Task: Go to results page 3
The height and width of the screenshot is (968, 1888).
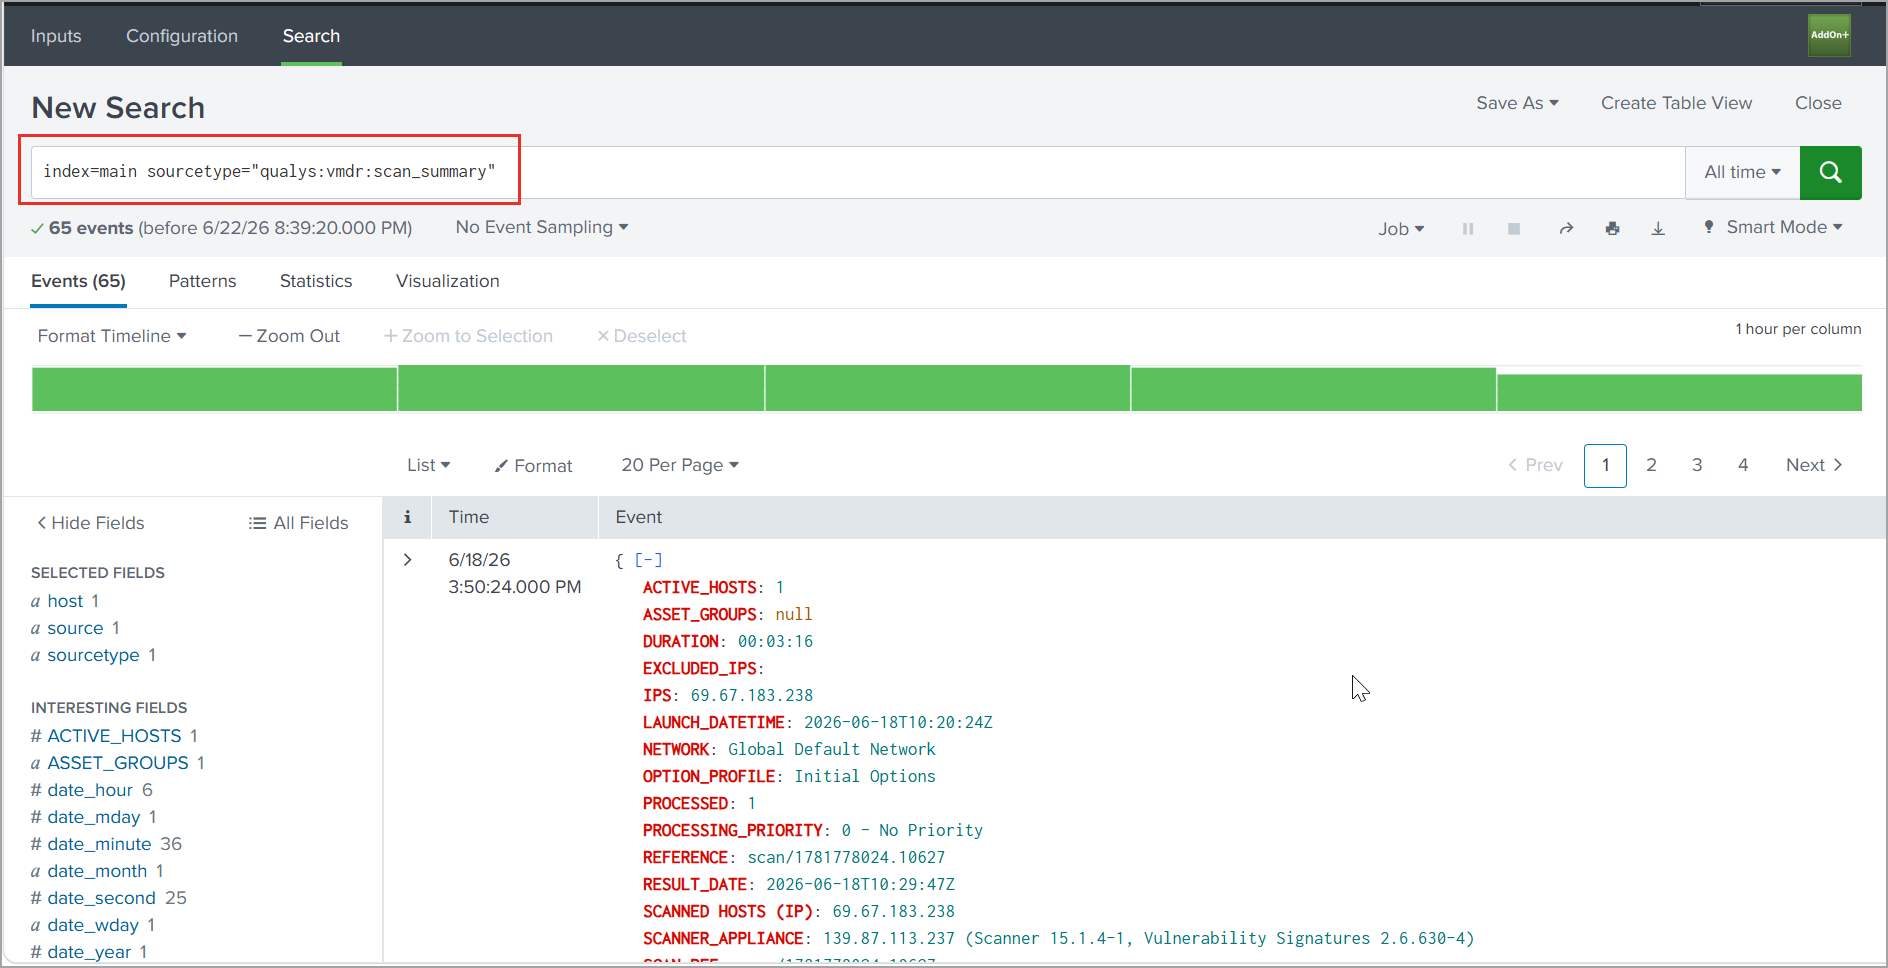Action: pos(1697,465)
